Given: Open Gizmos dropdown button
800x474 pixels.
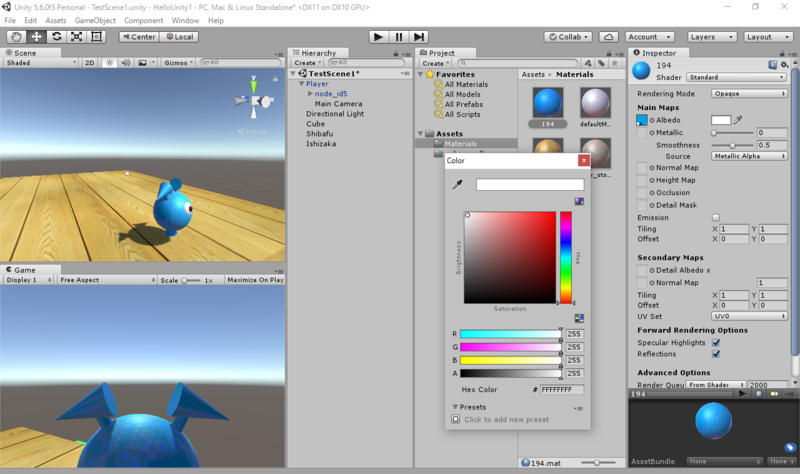Looking at the screenshot, I should click(x=178, y=63).
